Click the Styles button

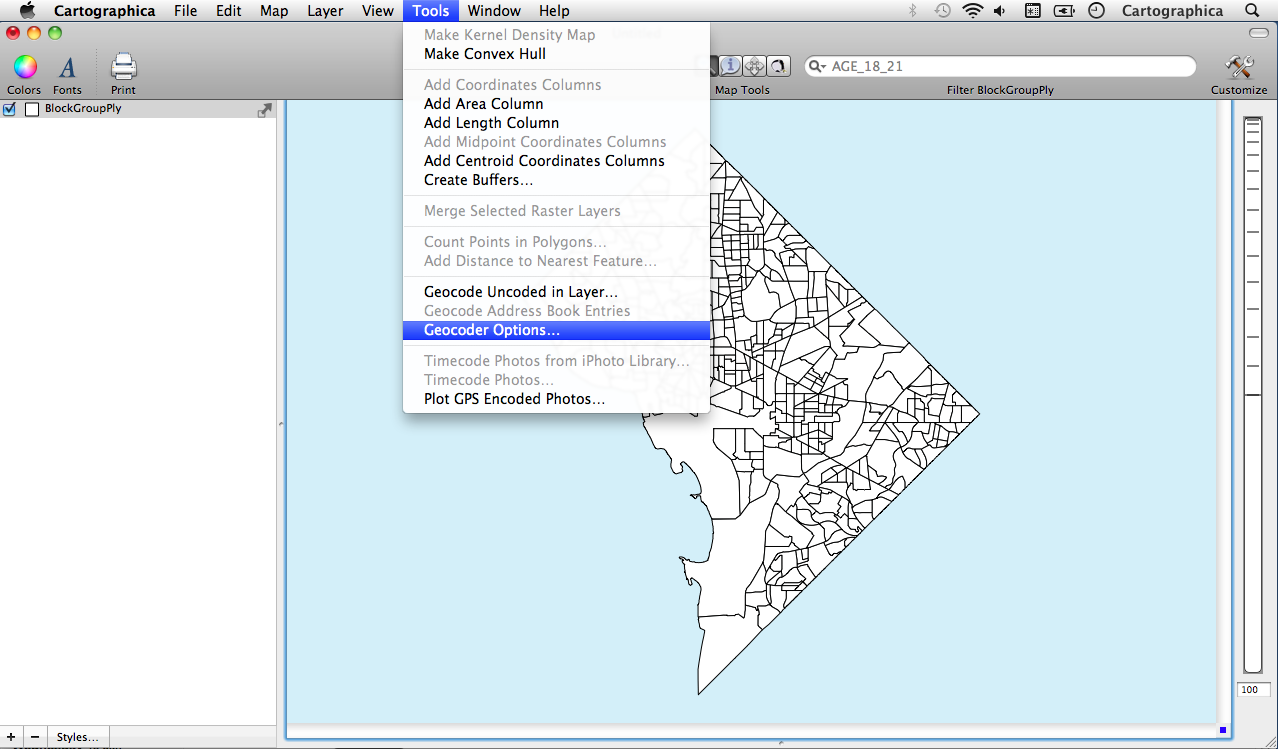[78, 737]
